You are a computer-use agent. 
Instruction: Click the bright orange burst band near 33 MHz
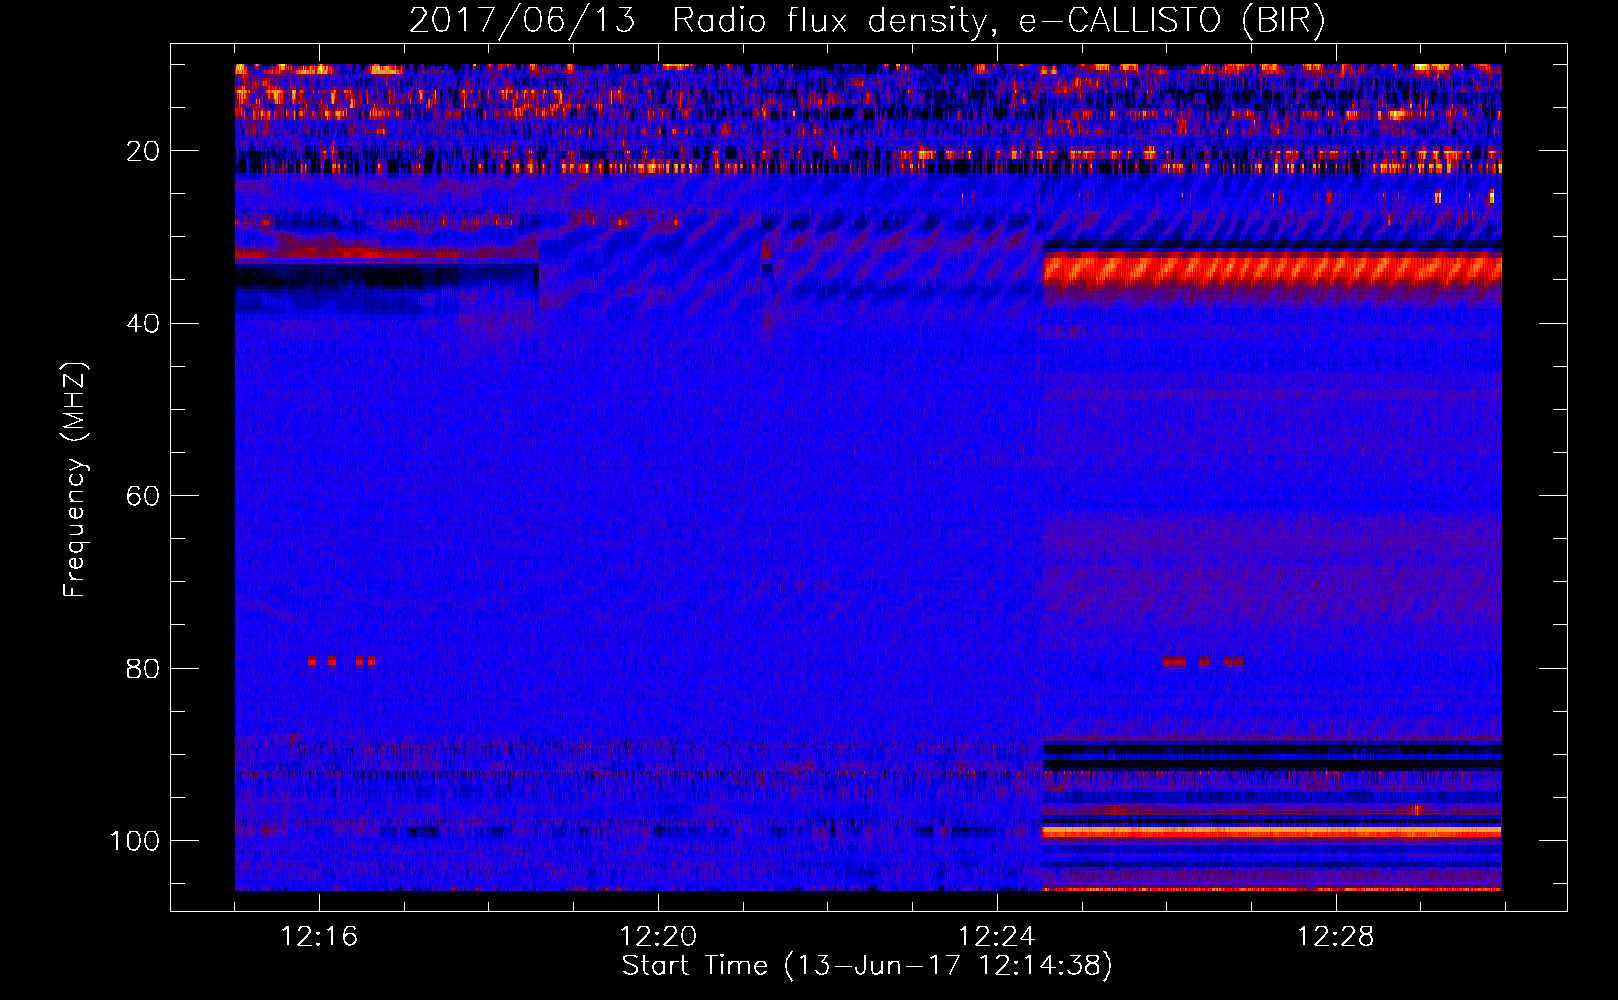coord(1272,270)
